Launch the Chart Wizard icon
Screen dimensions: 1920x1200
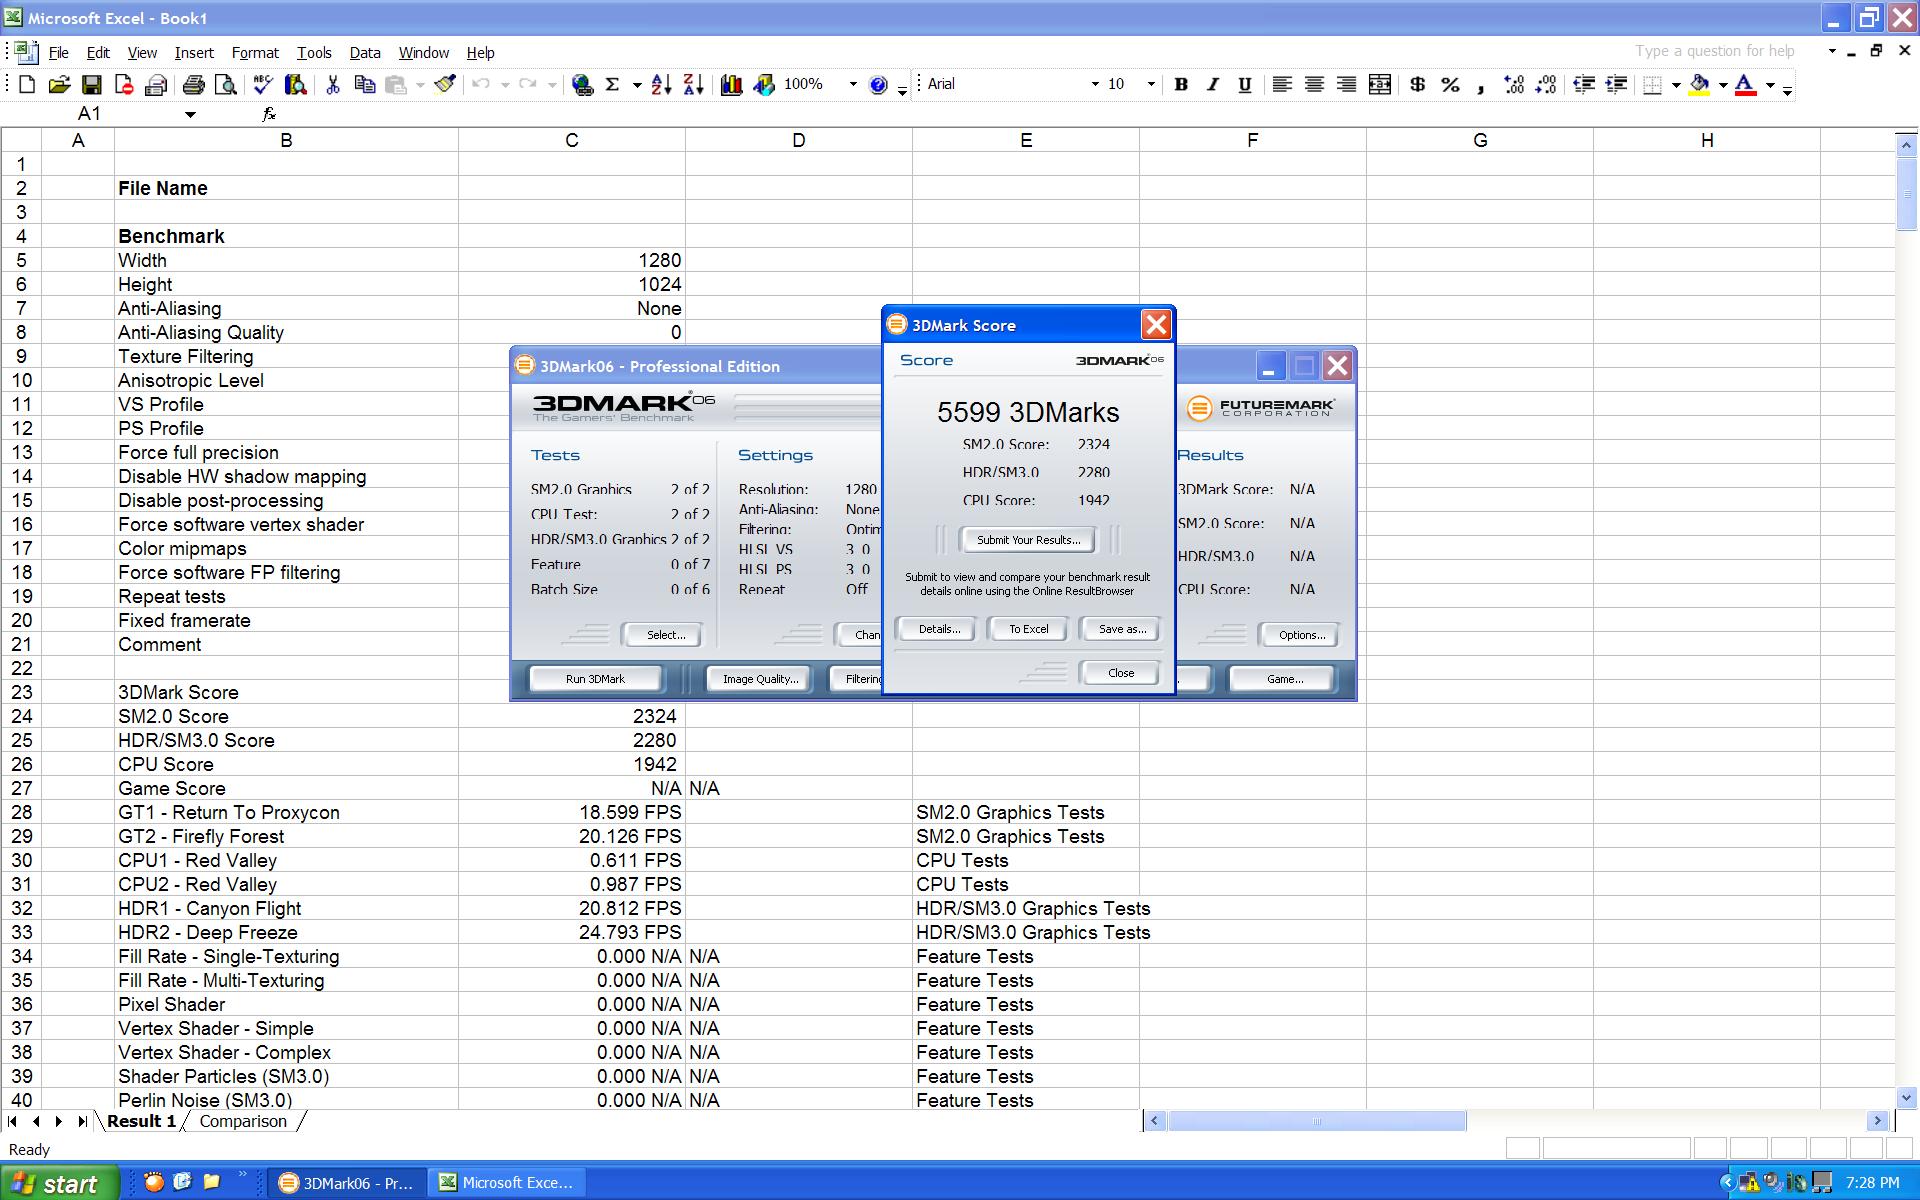point(731,85)
